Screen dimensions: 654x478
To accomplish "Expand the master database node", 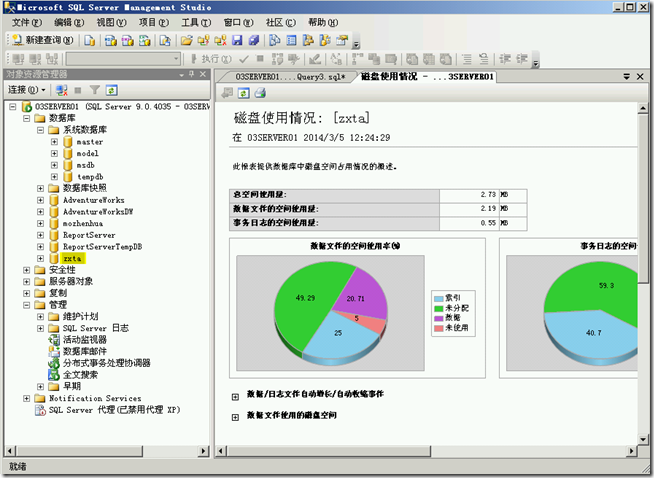I will click(x=54, y=142).
